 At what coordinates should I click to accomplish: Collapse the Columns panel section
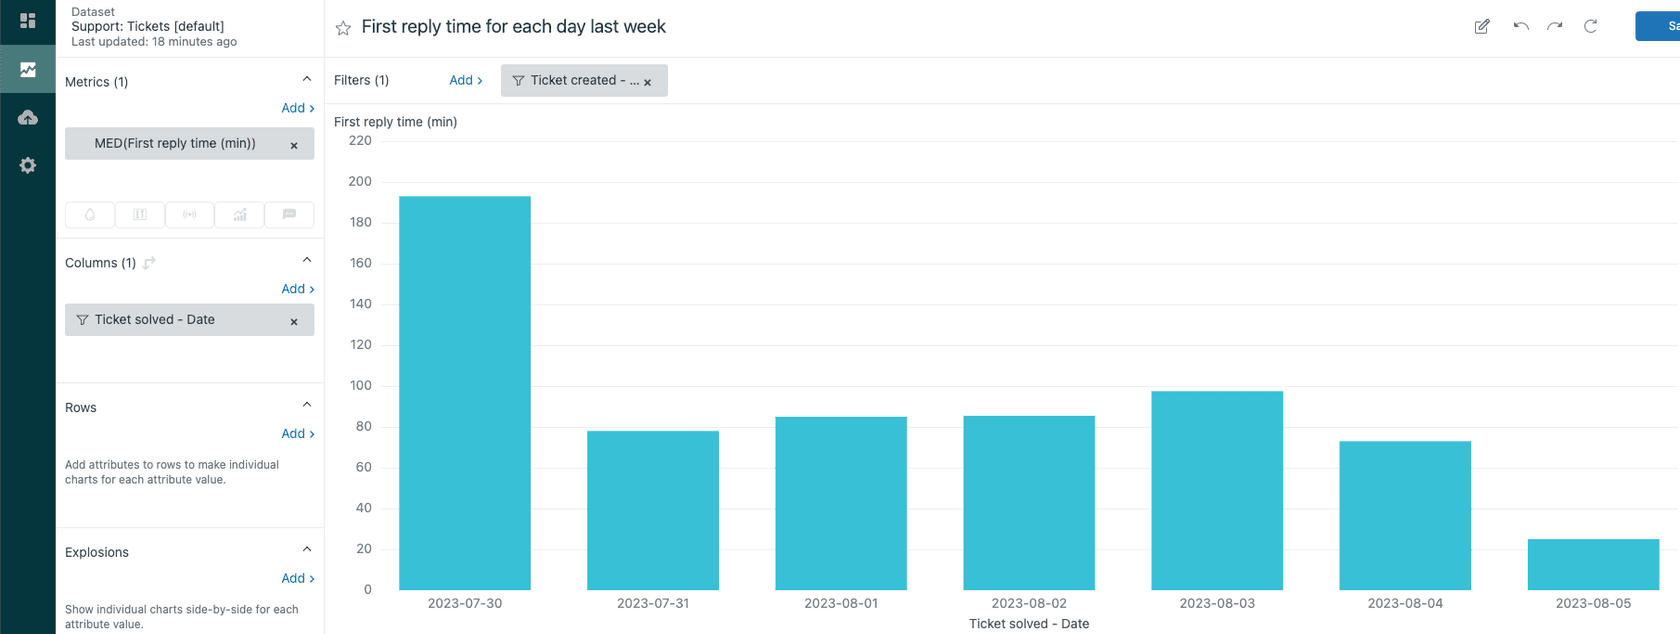tap(307, 259)
